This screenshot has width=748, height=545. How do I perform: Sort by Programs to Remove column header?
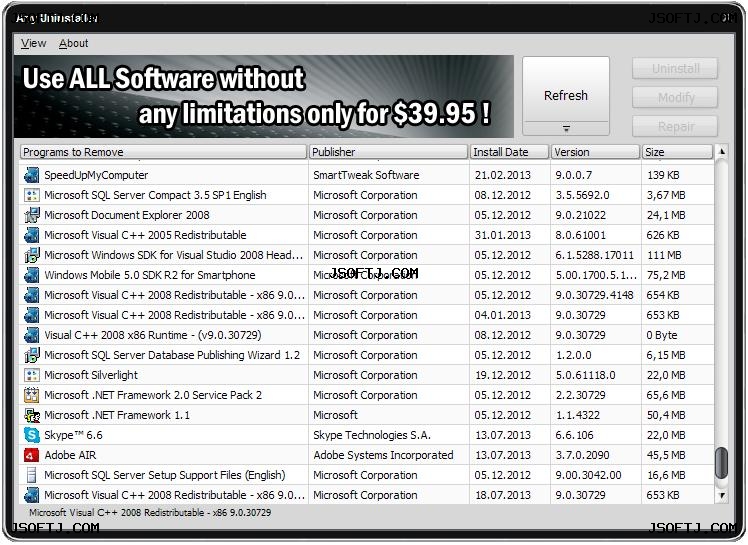(163, 152)
